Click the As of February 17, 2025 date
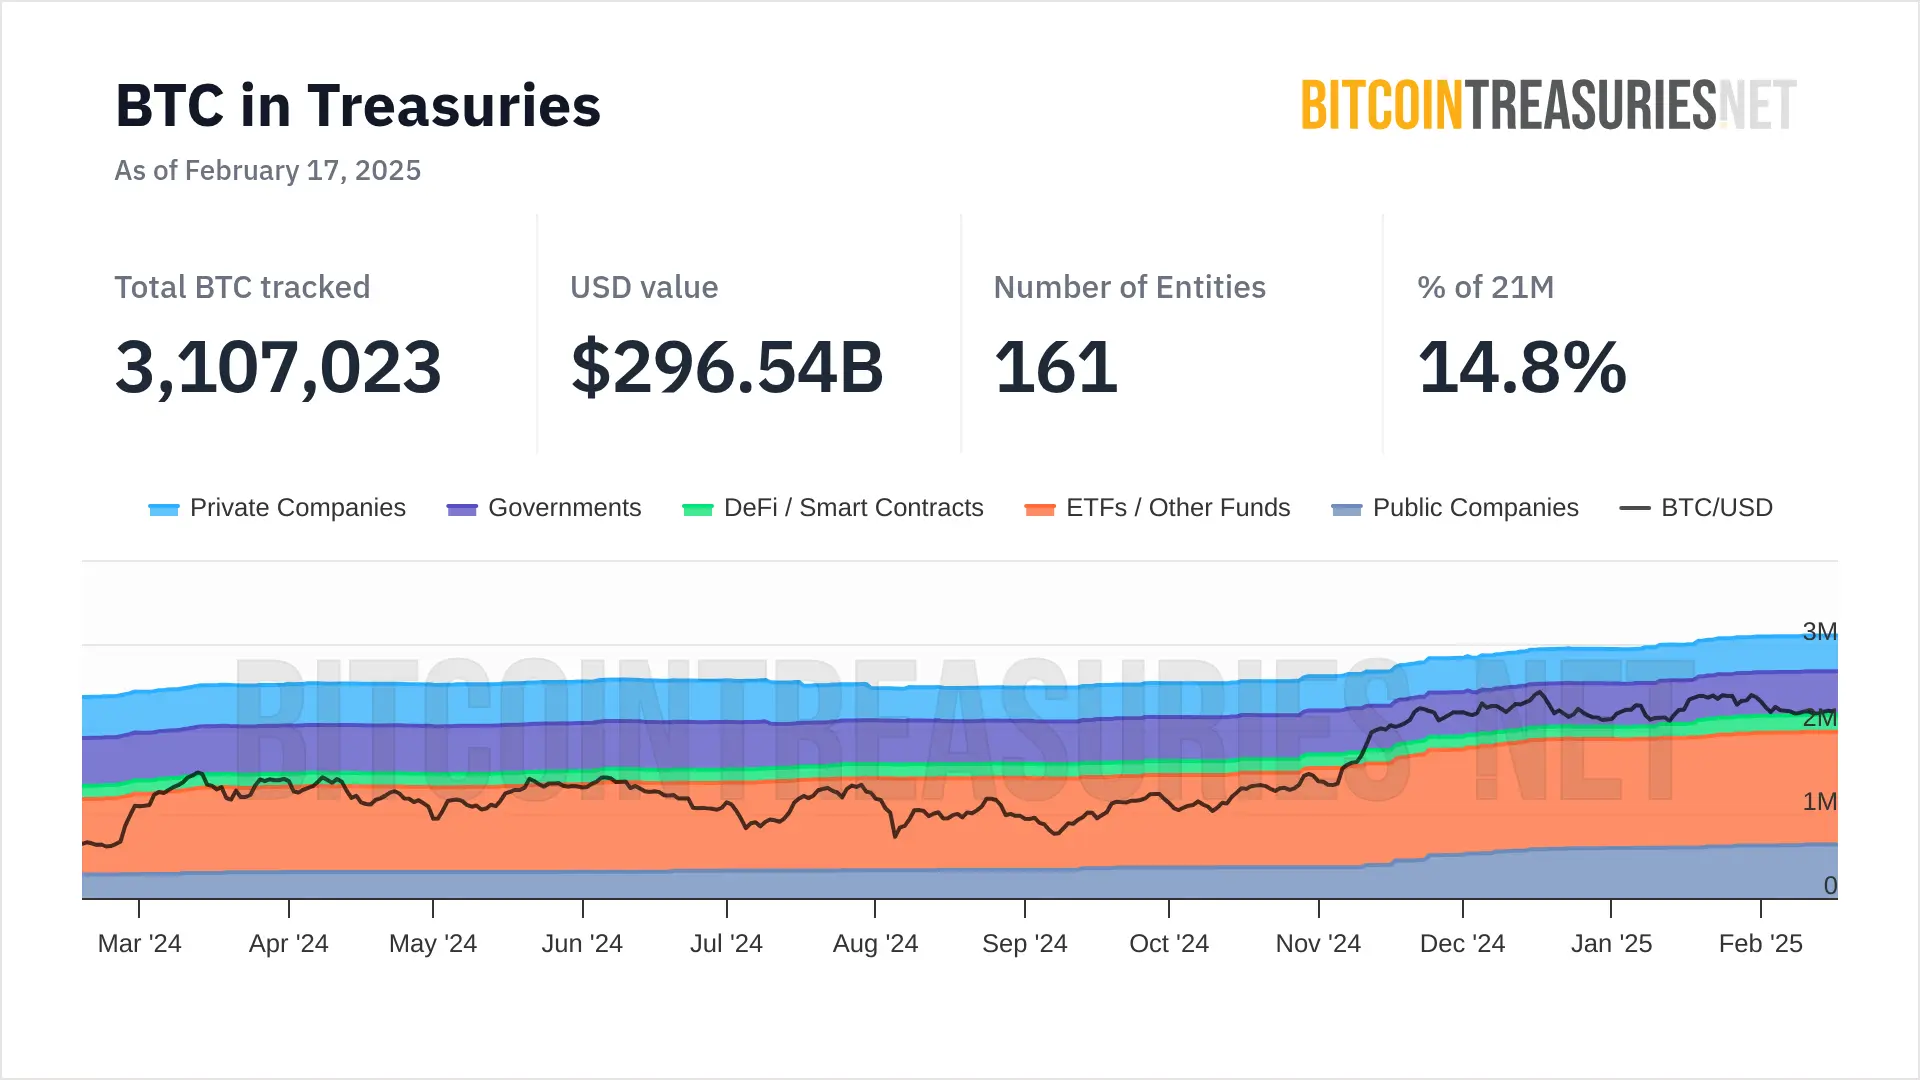The image size is (1920, 1080). click(268, 170)
